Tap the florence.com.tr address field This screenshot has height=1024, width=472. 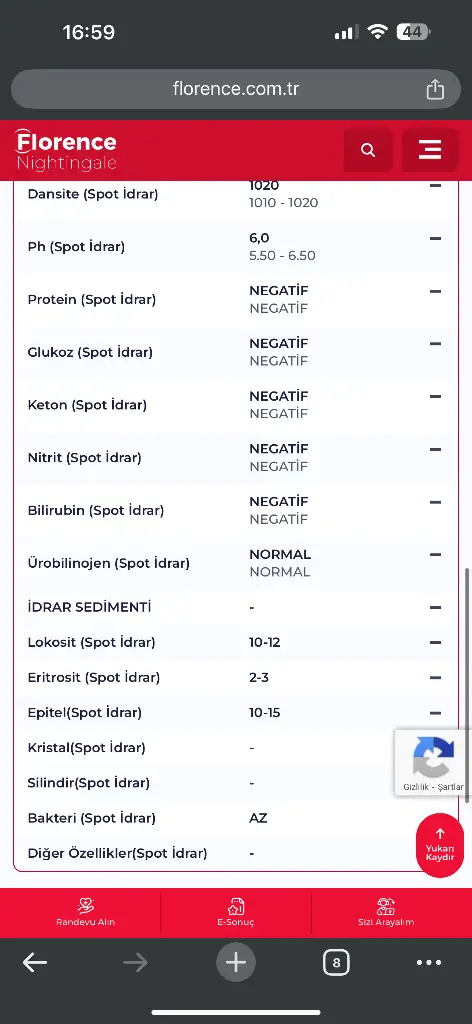pos(236,89)
